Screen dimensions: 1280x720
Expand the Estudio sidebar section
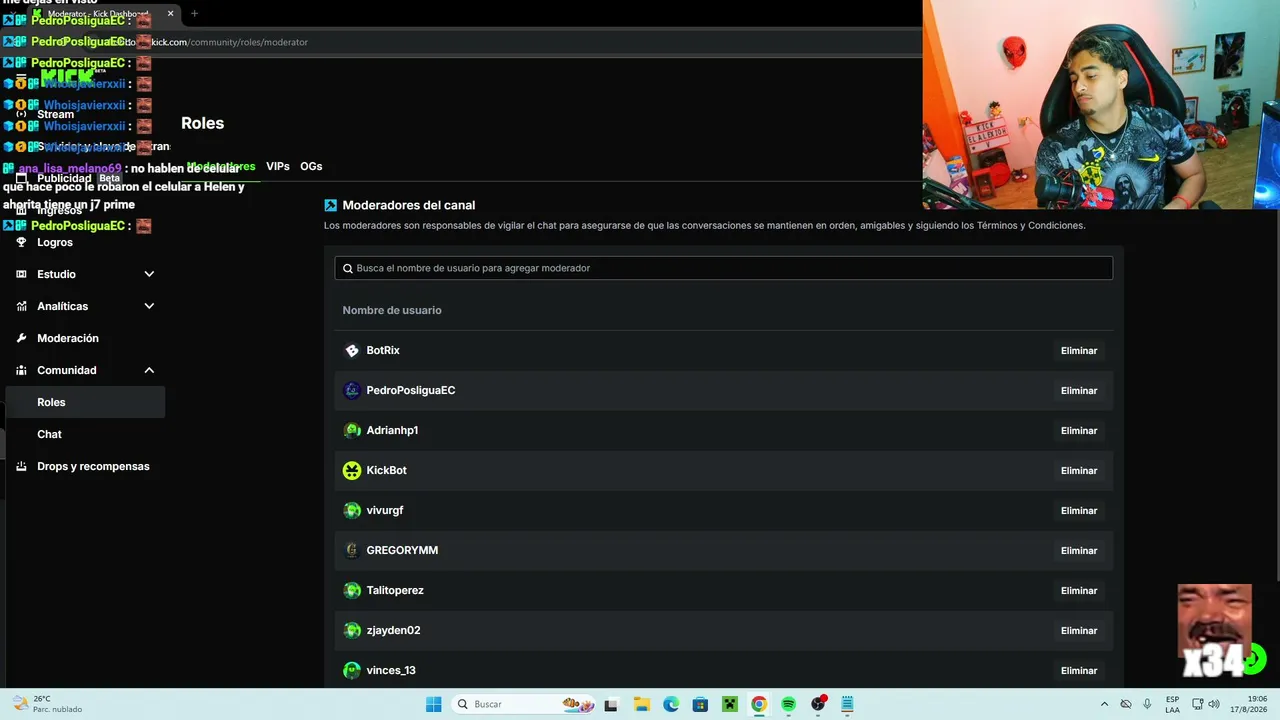[x=149, y=274]
